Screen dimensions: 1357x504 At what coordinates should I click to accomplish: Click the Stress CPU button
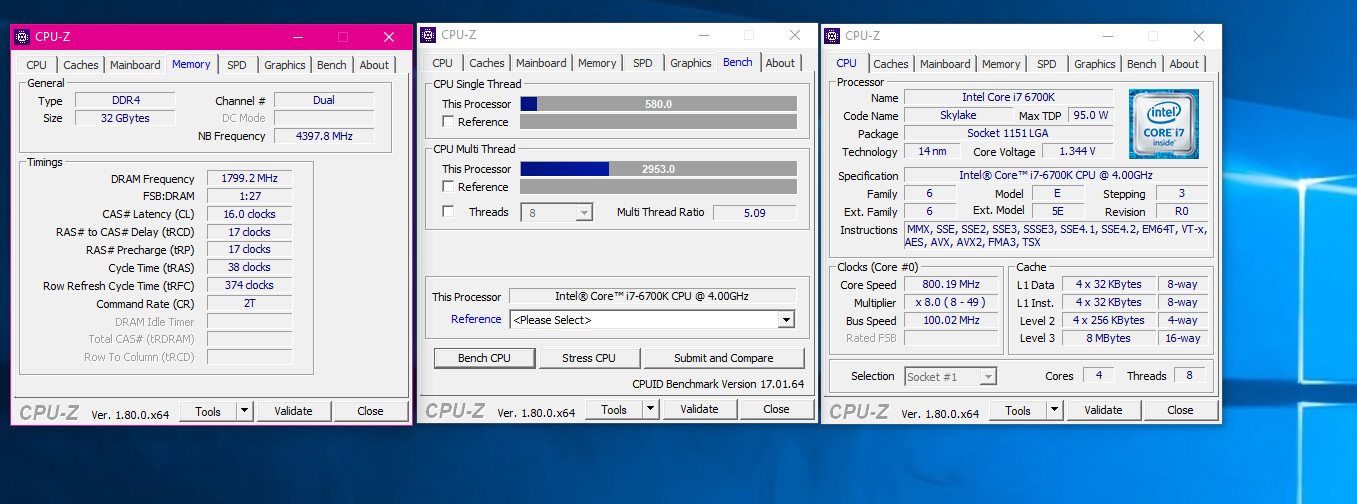[x=590, y=358]
